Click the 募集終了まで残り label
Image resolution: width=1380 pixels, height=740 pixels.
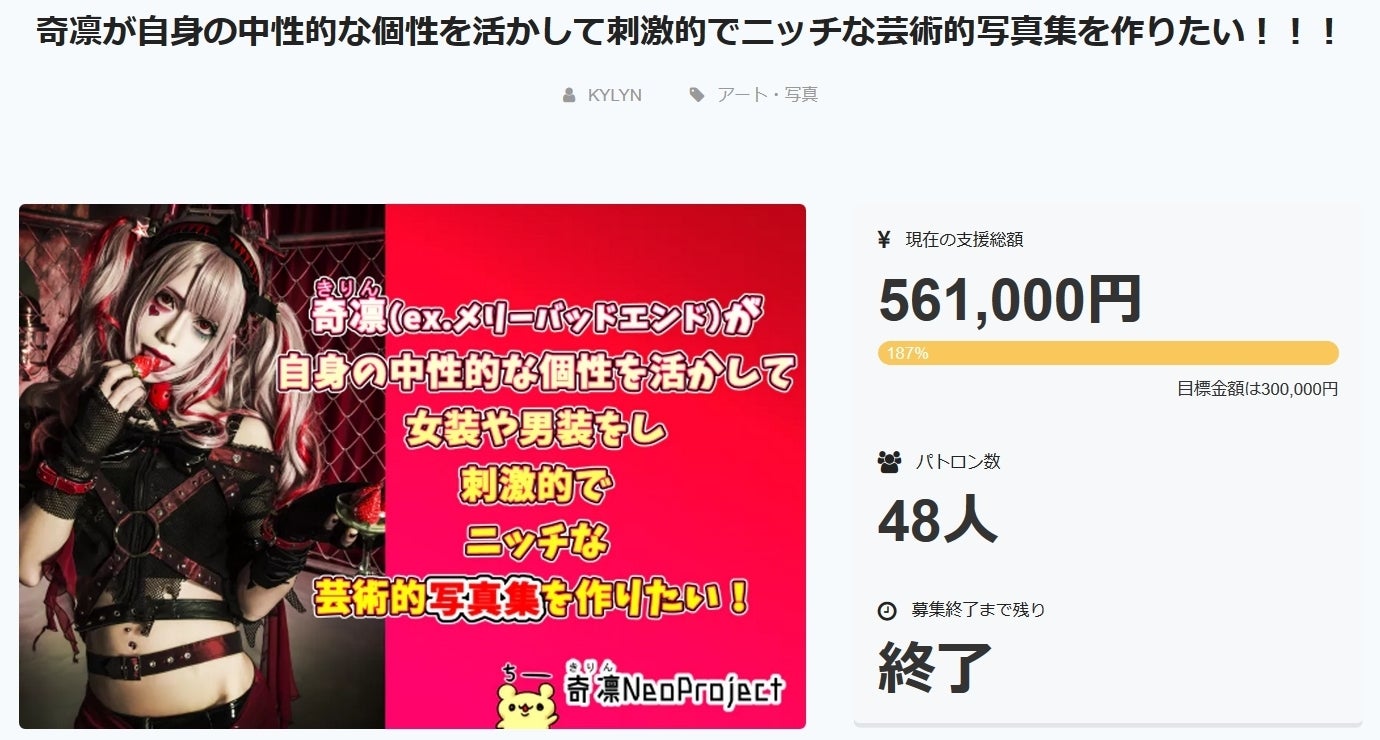(x=979, y=610)
